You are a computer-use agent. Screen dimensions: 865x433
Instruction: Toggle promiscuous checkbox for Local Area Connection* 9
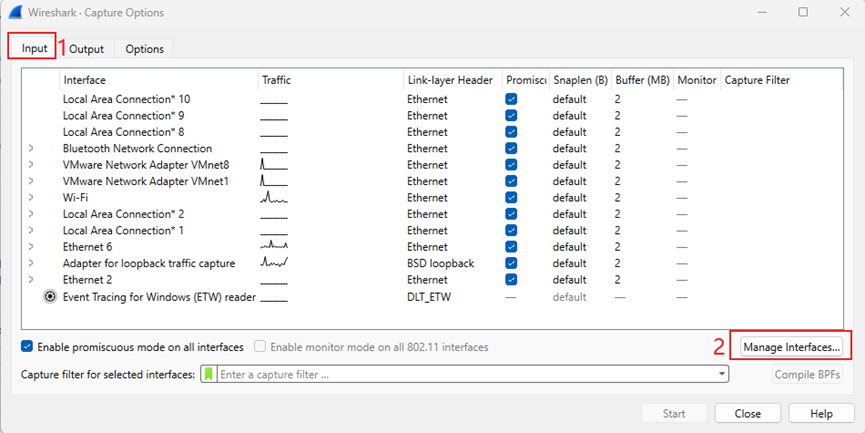pyautogui.click(x=511, y=115)
